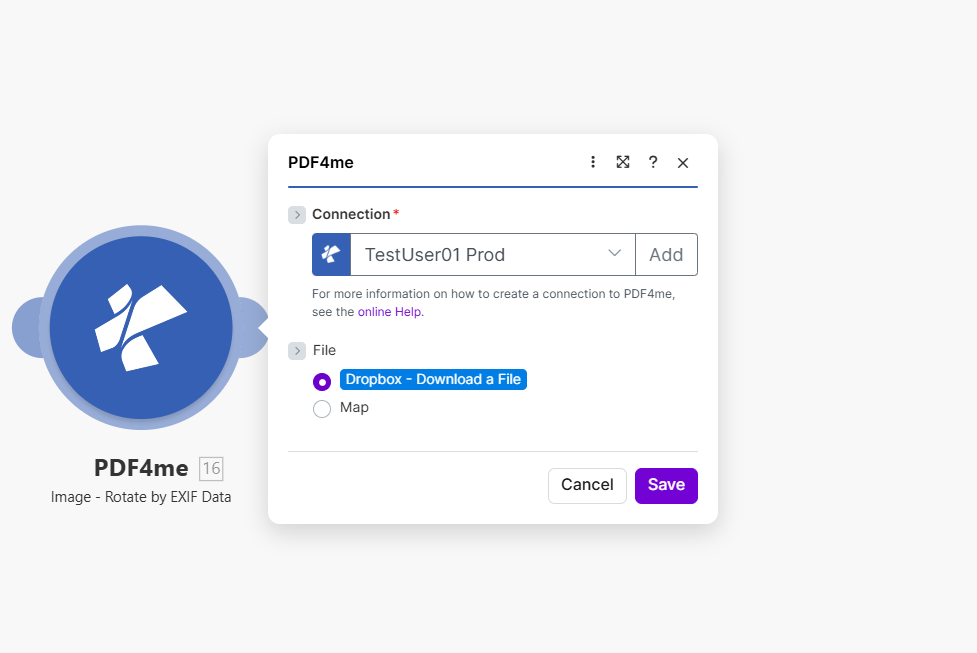Click the module's right connector handle
The height and width of the screenshot is (653, 977).
point(250,327)
